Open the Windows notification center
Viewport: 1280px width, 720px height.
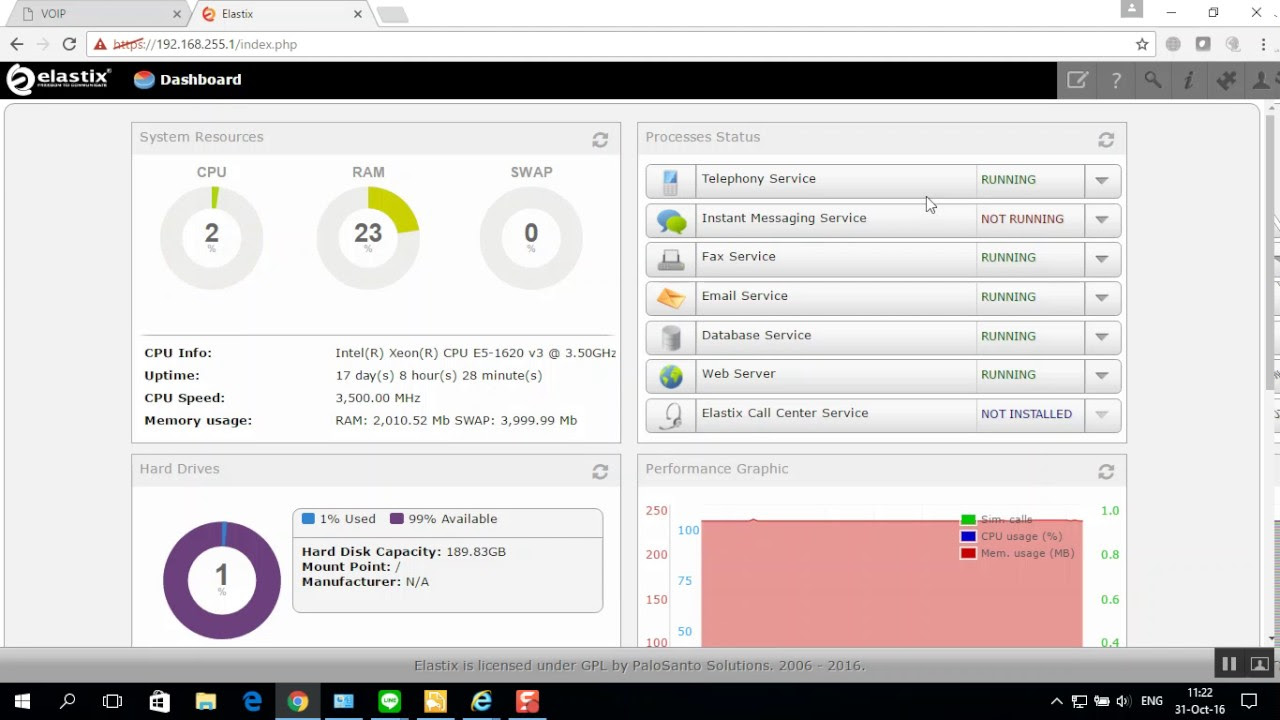(1249, 701)
